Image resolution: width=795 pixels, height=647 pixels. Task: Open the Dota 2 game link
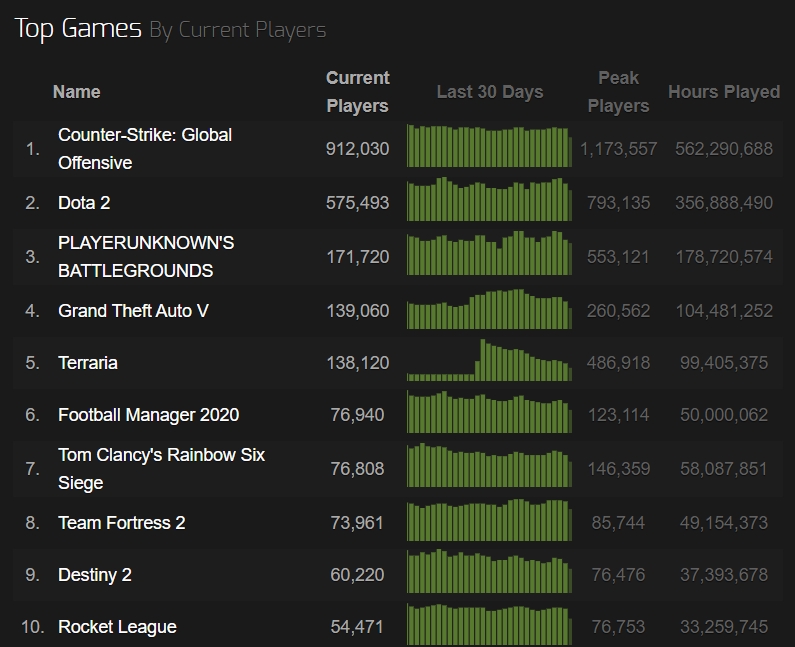[x=84, y=203]
